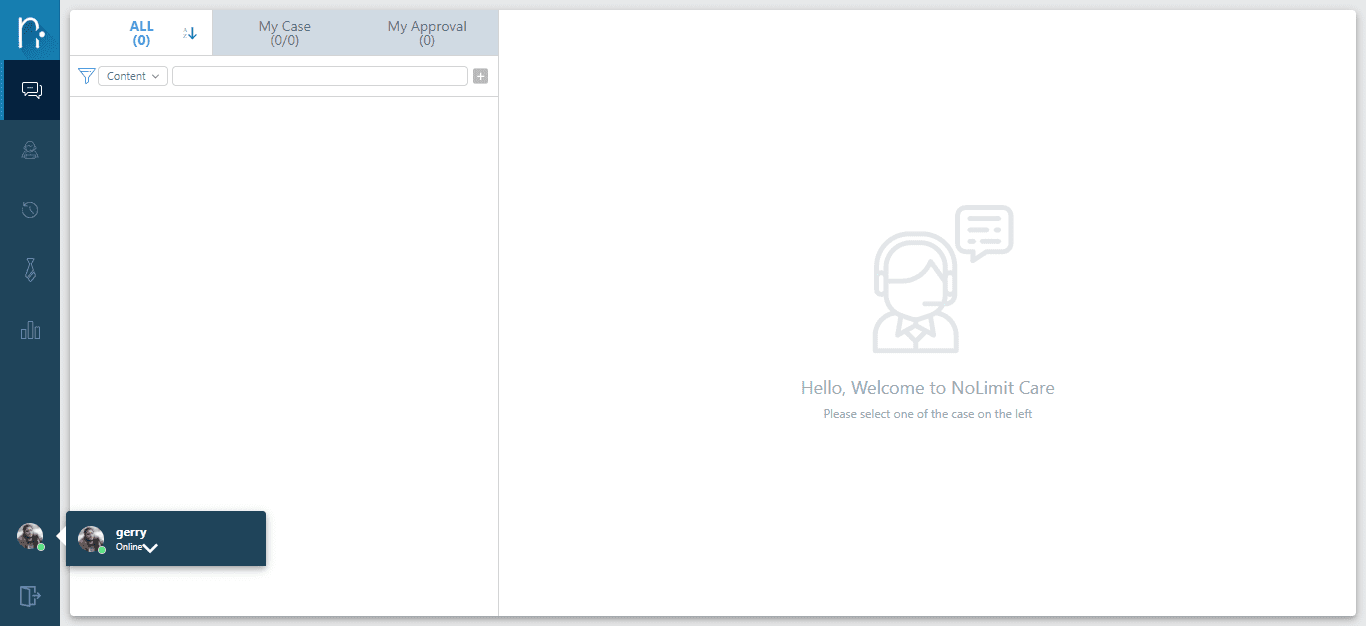Click the filter funnel icon
This screenshot has width=1366, height=626.
[86, 76]
